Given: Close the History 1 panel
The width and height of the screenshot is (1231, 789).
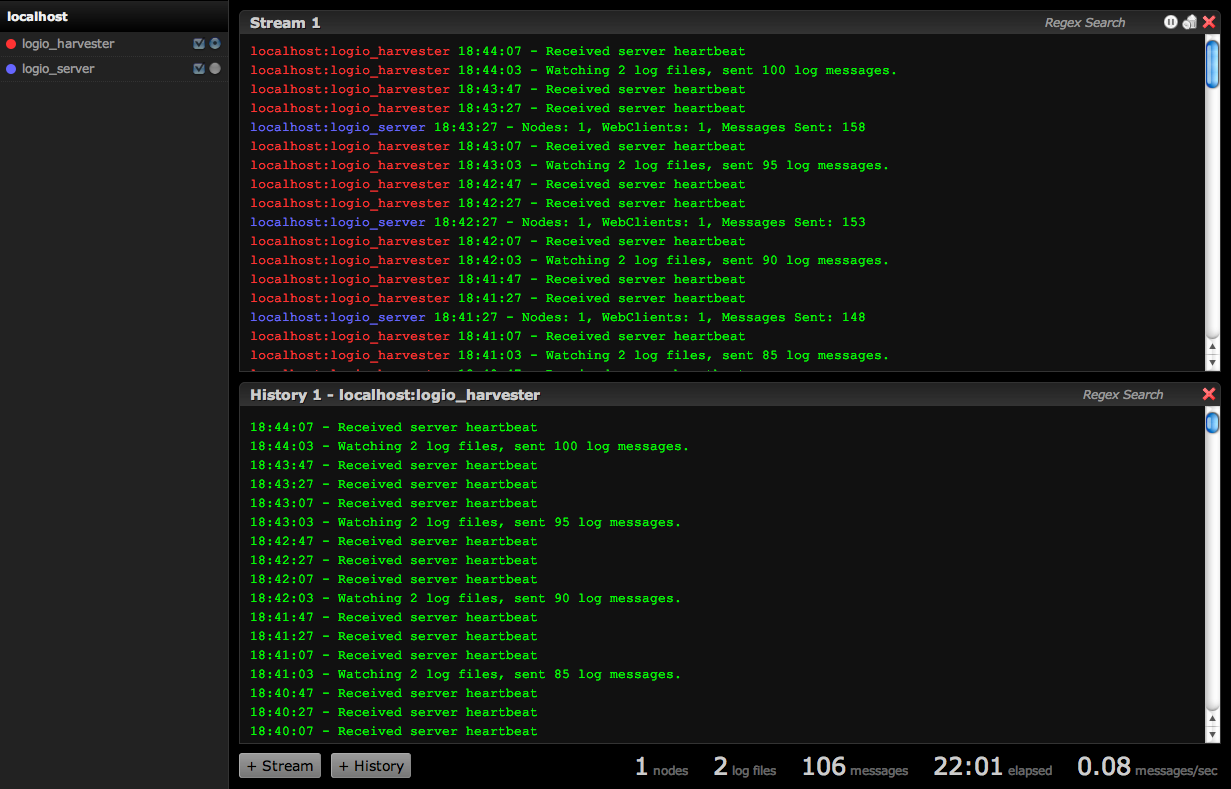Looking at the screenshot, I should click(x=1209, y=394).
